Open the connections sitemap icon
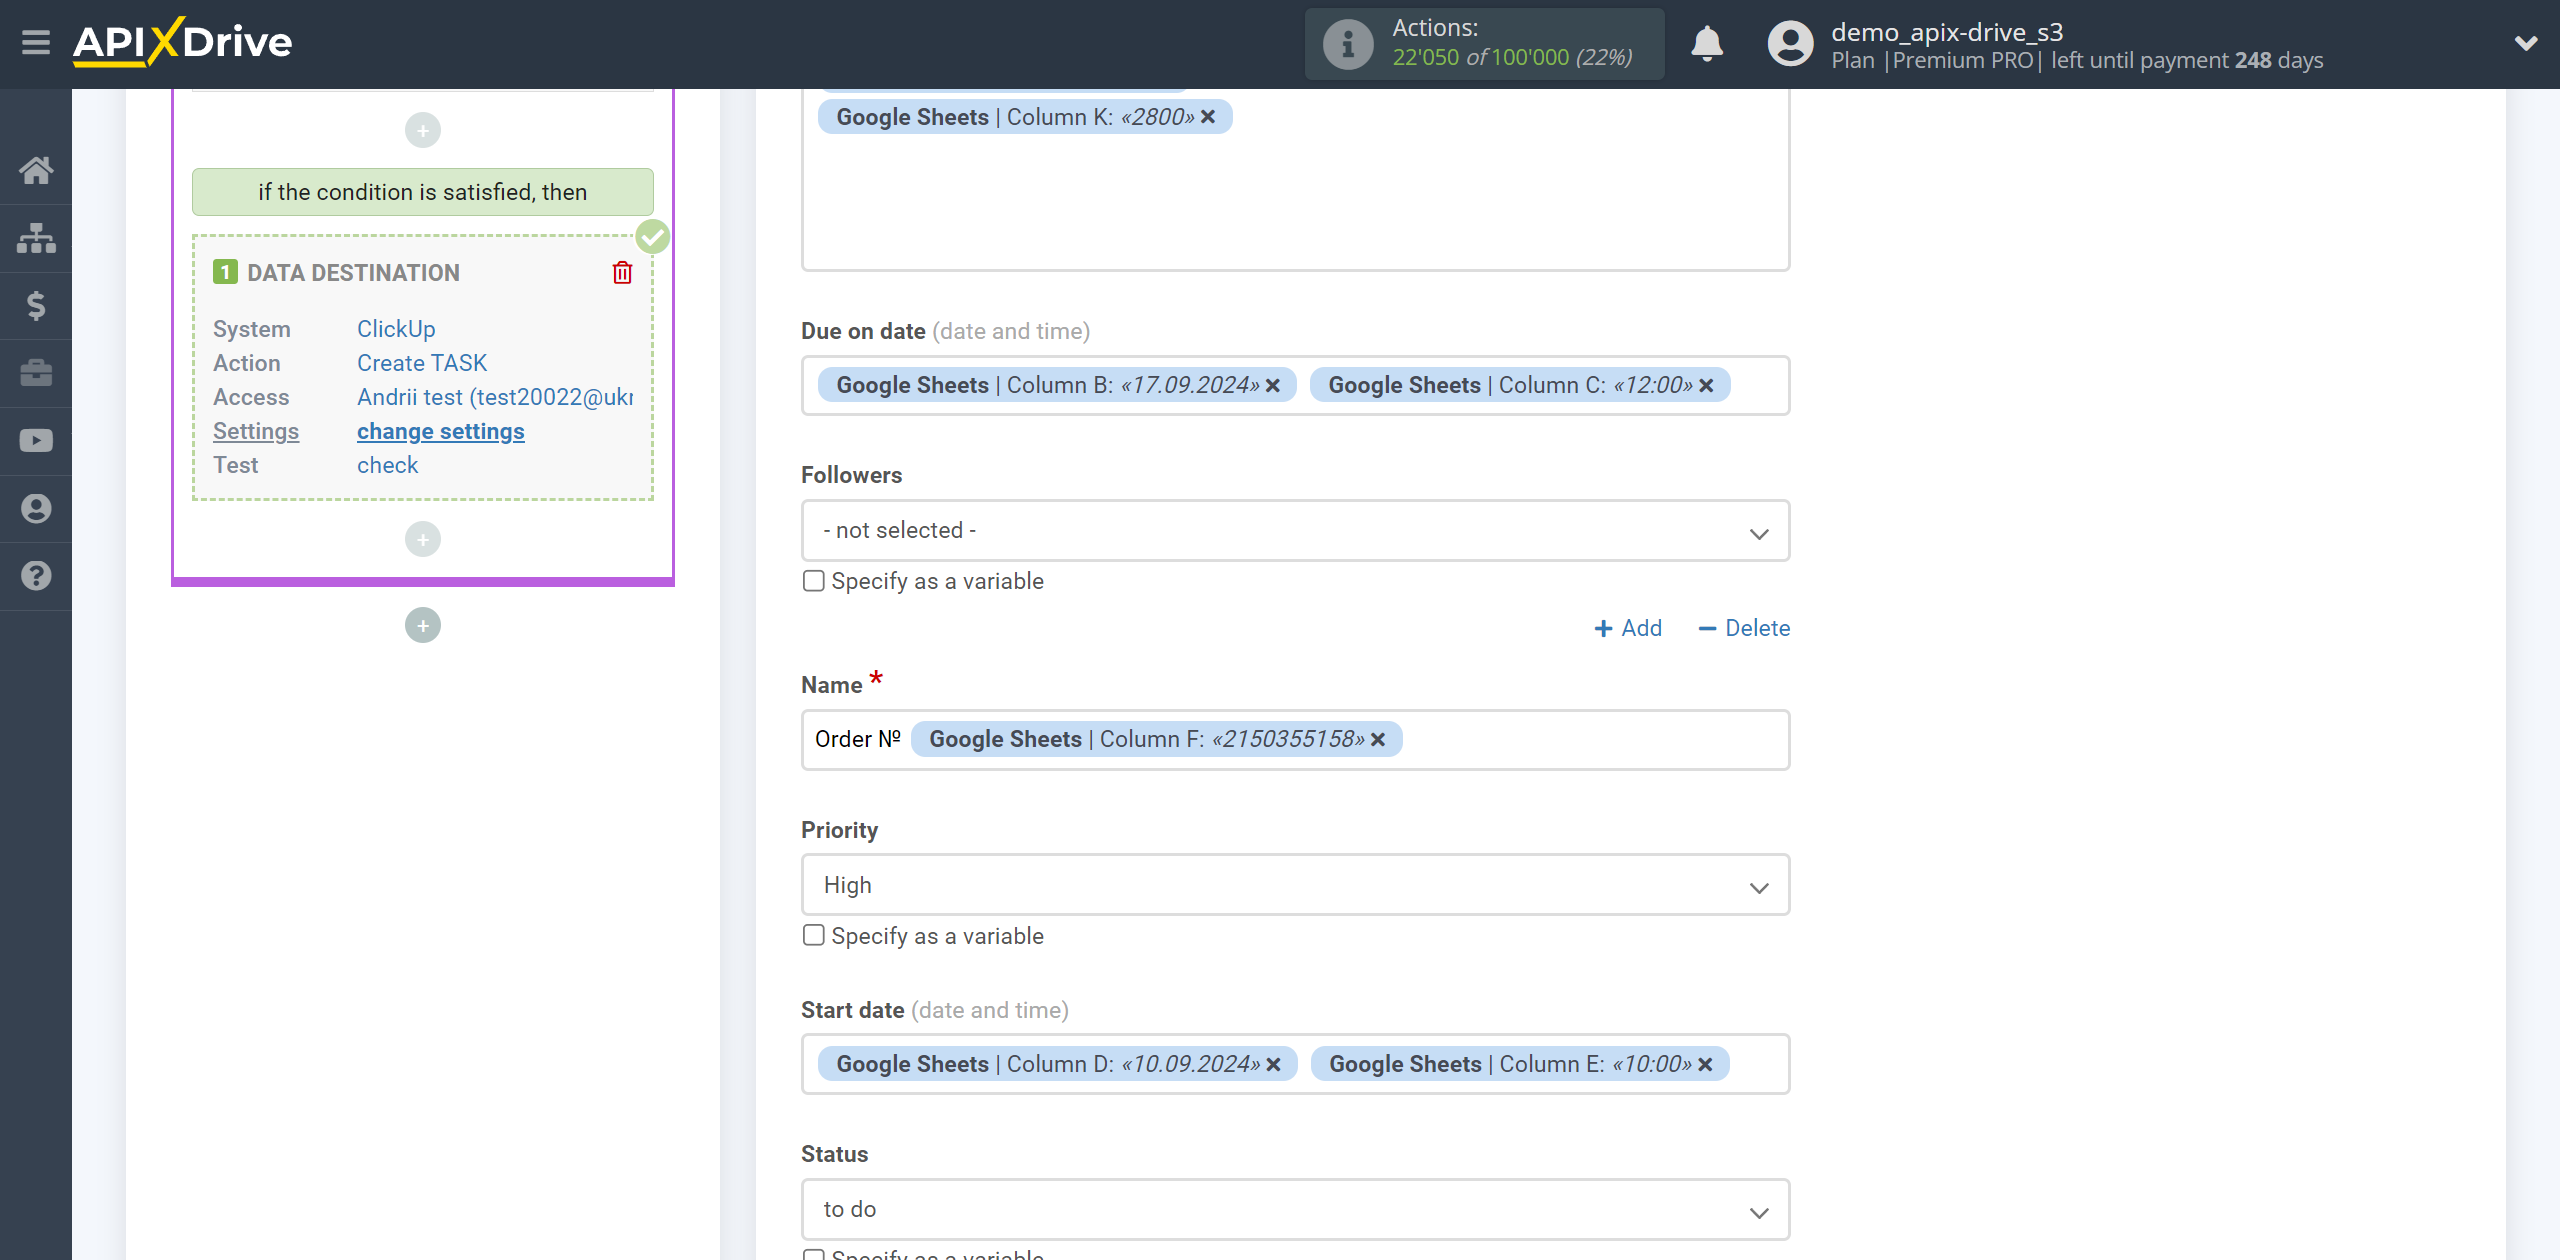The height and width of the screenshot is (1260, 2560). click(x=36, y=238)
